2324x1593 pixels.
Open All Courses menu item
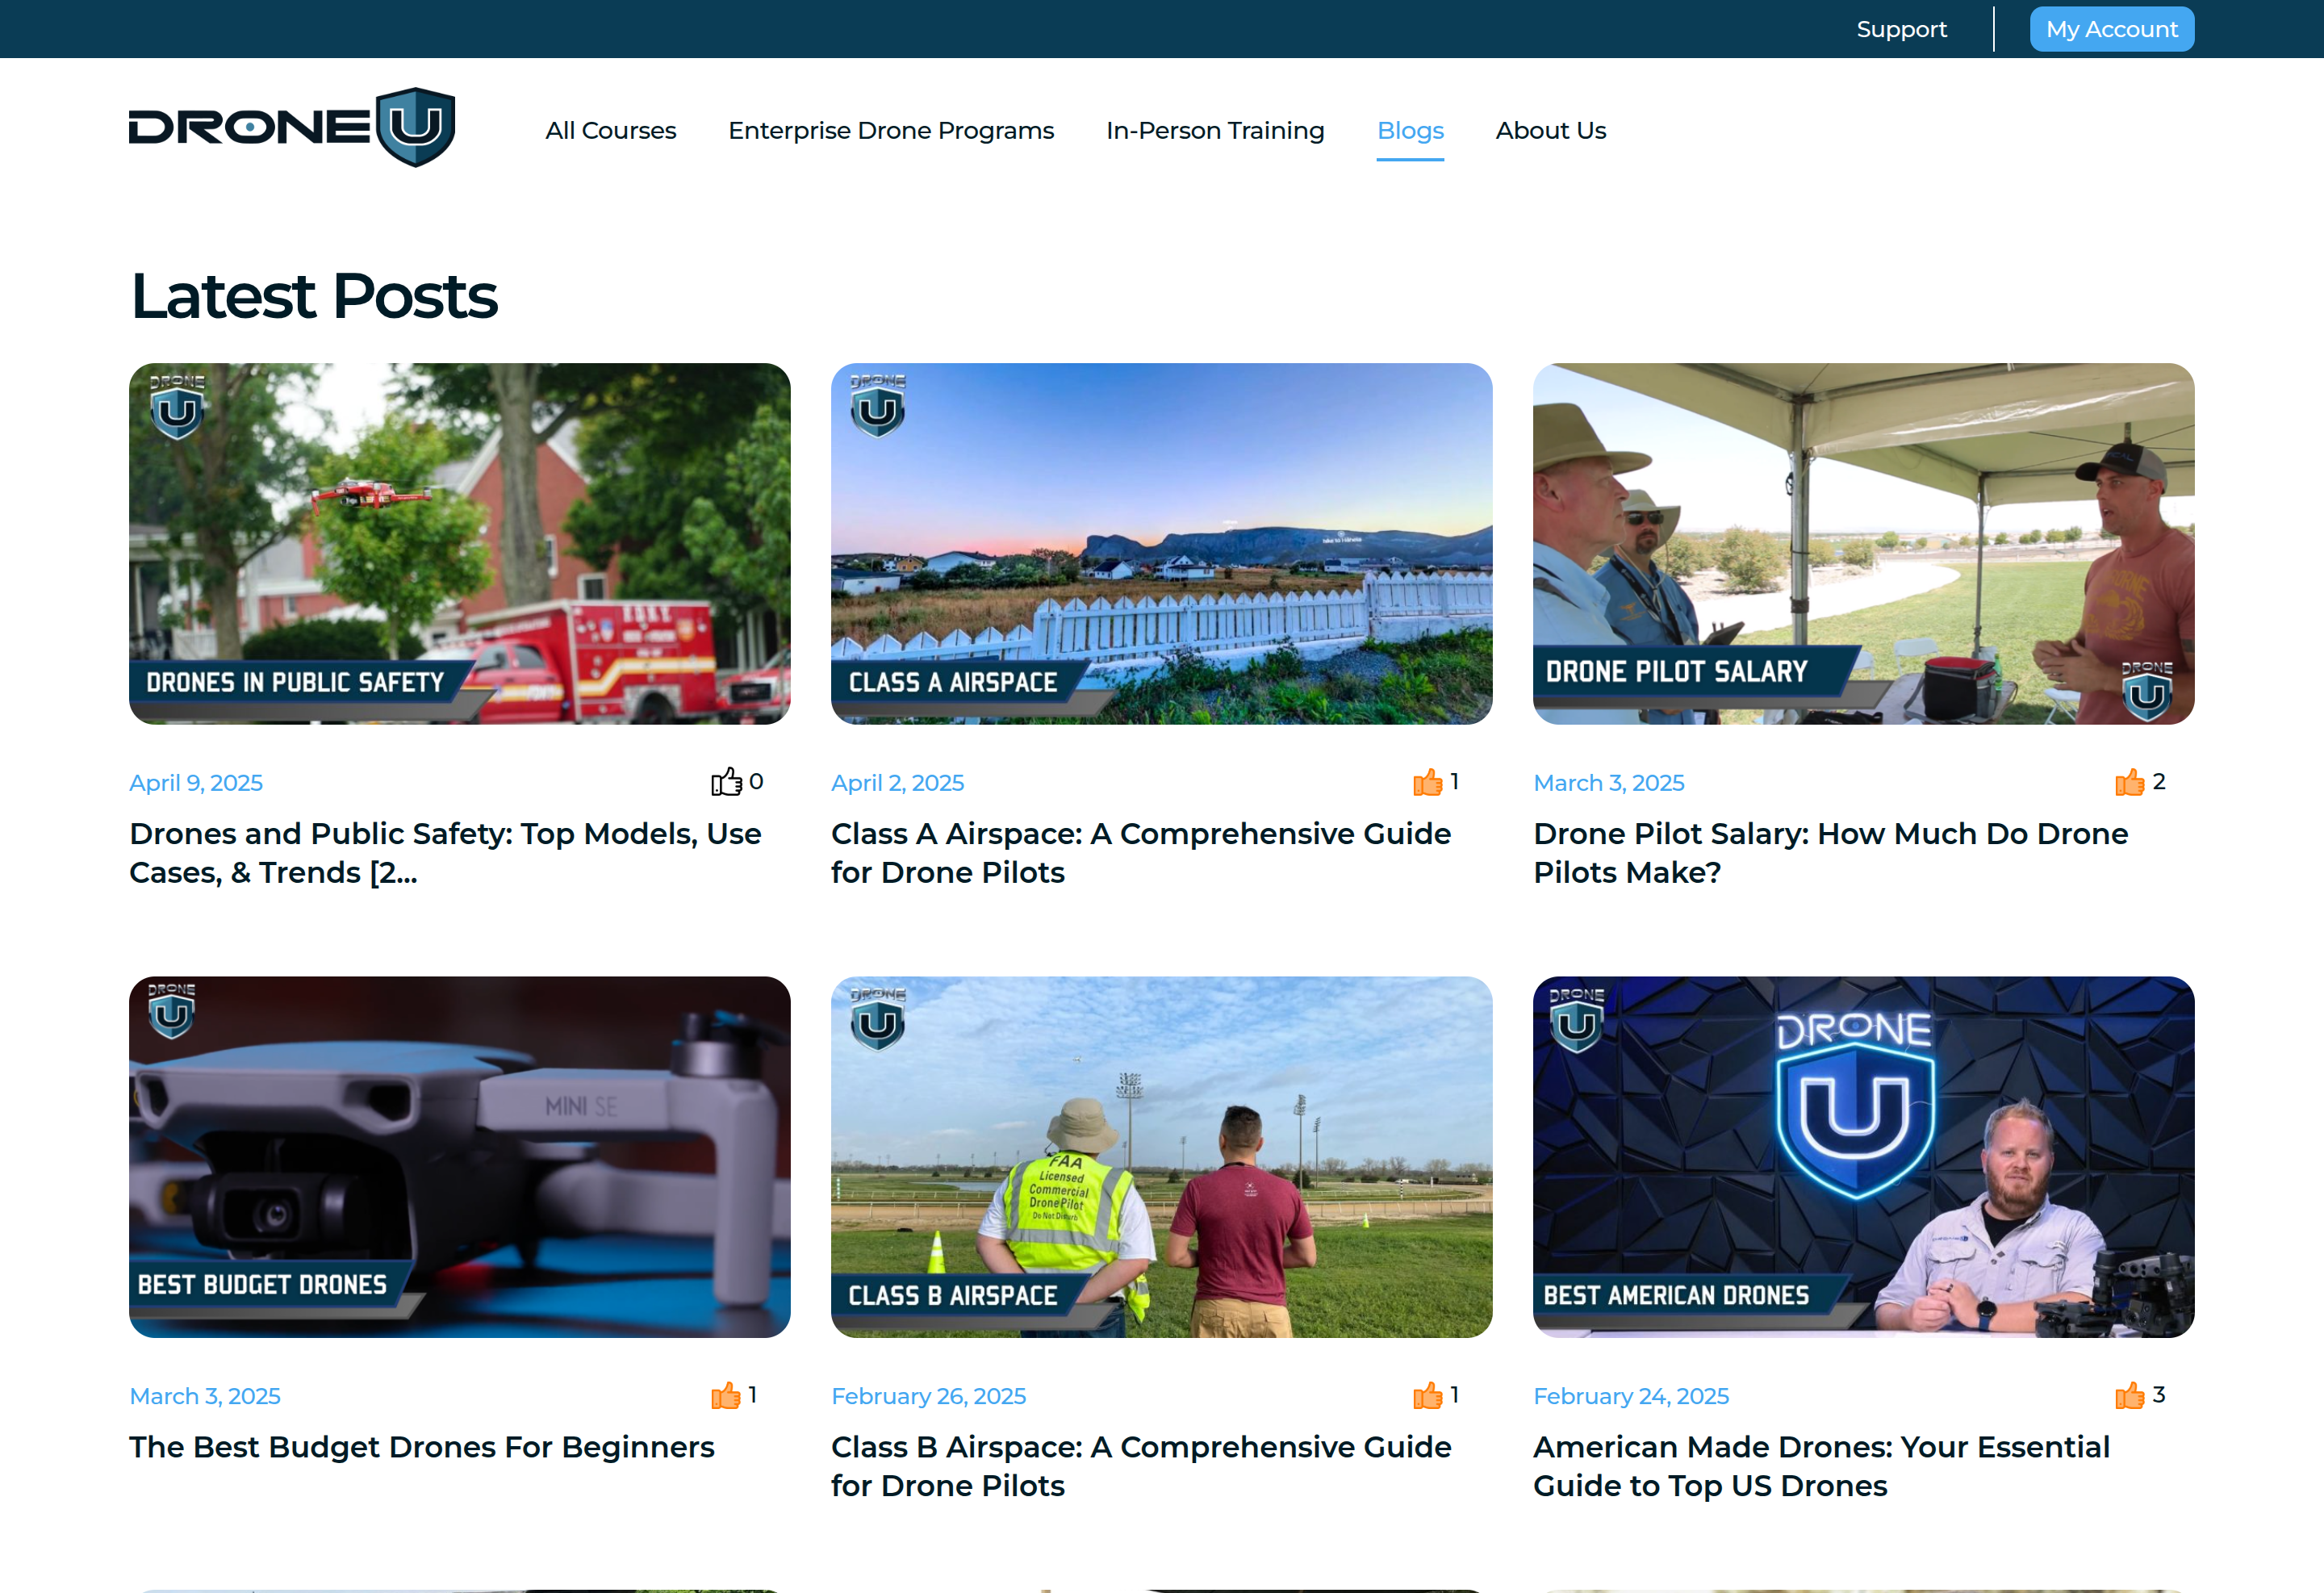[x=611, y=131]
